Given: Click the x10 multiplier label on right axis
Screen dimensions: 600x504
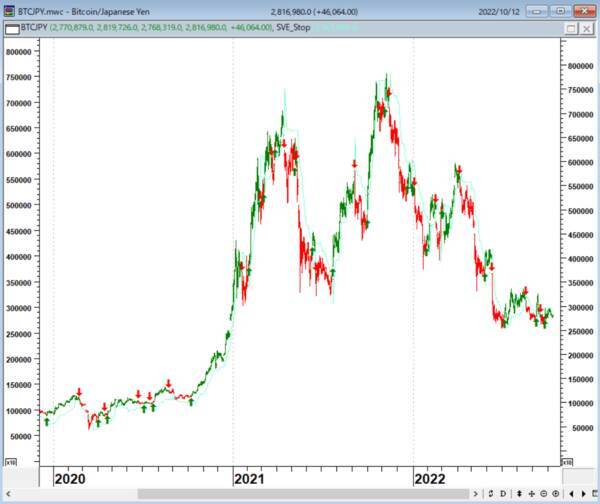Looking at the screenshot, I should click(567, 462).
